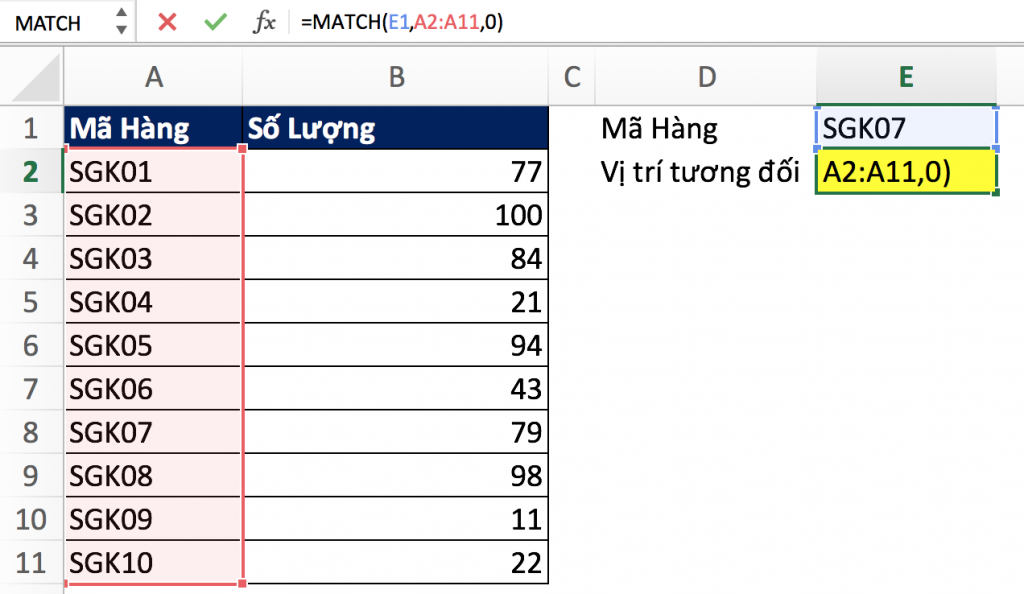
Task: Select column A header
Action: click(153, 77)
